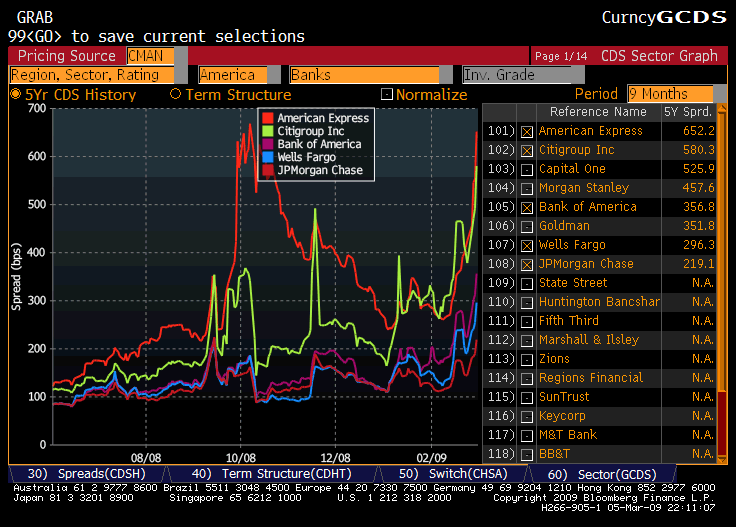Select the Term Structure radio option
This screenshot has width=736, height=527.
click(x=176, y=94)
